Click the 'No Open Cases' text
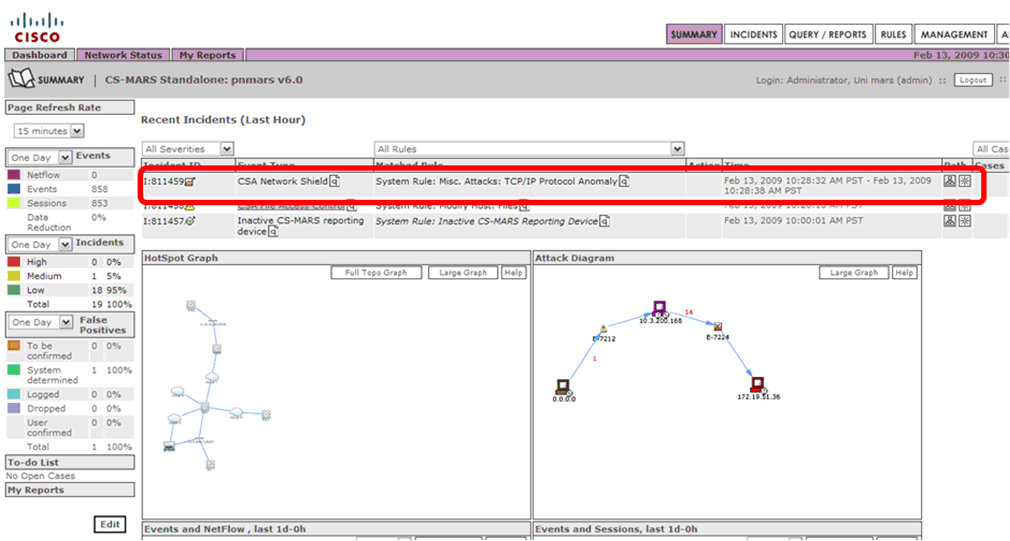This screenshot has height=541, width=1010. pyautogui.click(x=41, y=476)
